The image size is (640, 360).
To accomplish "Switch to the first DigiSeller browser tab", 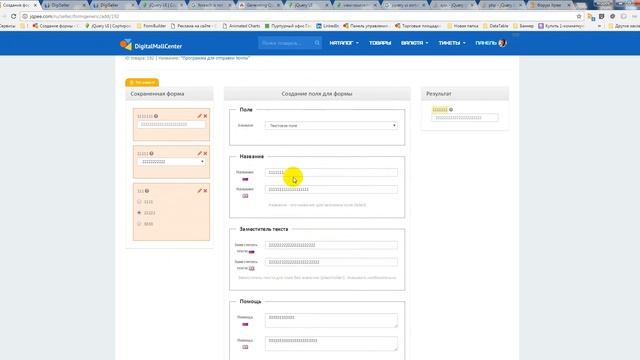I will coord(65,5).
